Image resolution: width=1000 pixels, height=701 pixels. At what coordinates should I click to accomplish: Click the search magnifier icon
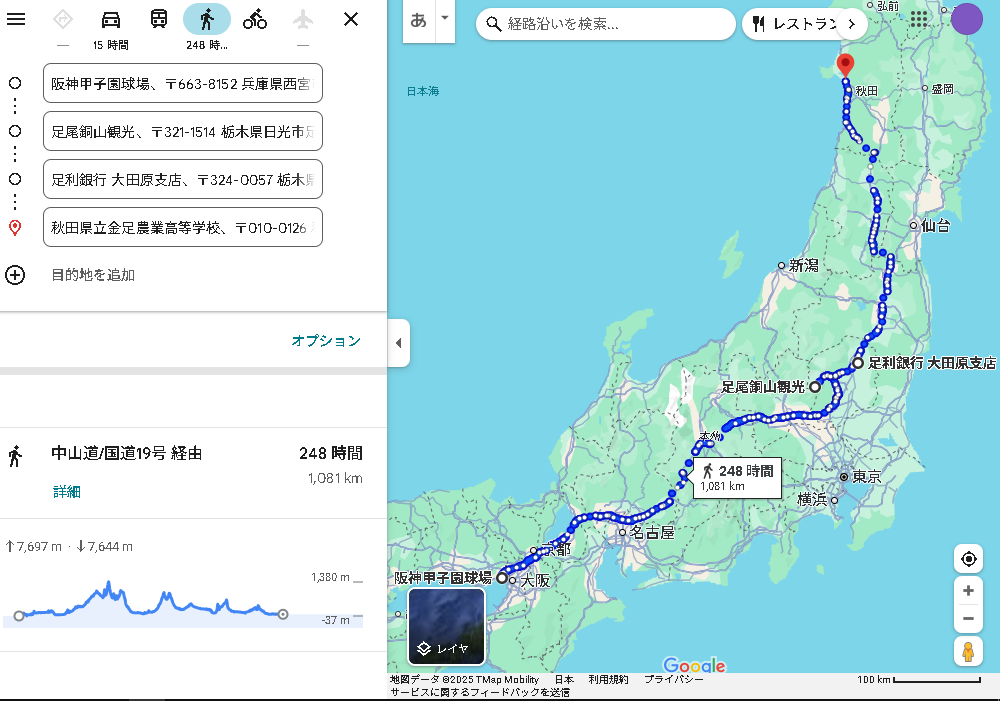pos(493,24)
